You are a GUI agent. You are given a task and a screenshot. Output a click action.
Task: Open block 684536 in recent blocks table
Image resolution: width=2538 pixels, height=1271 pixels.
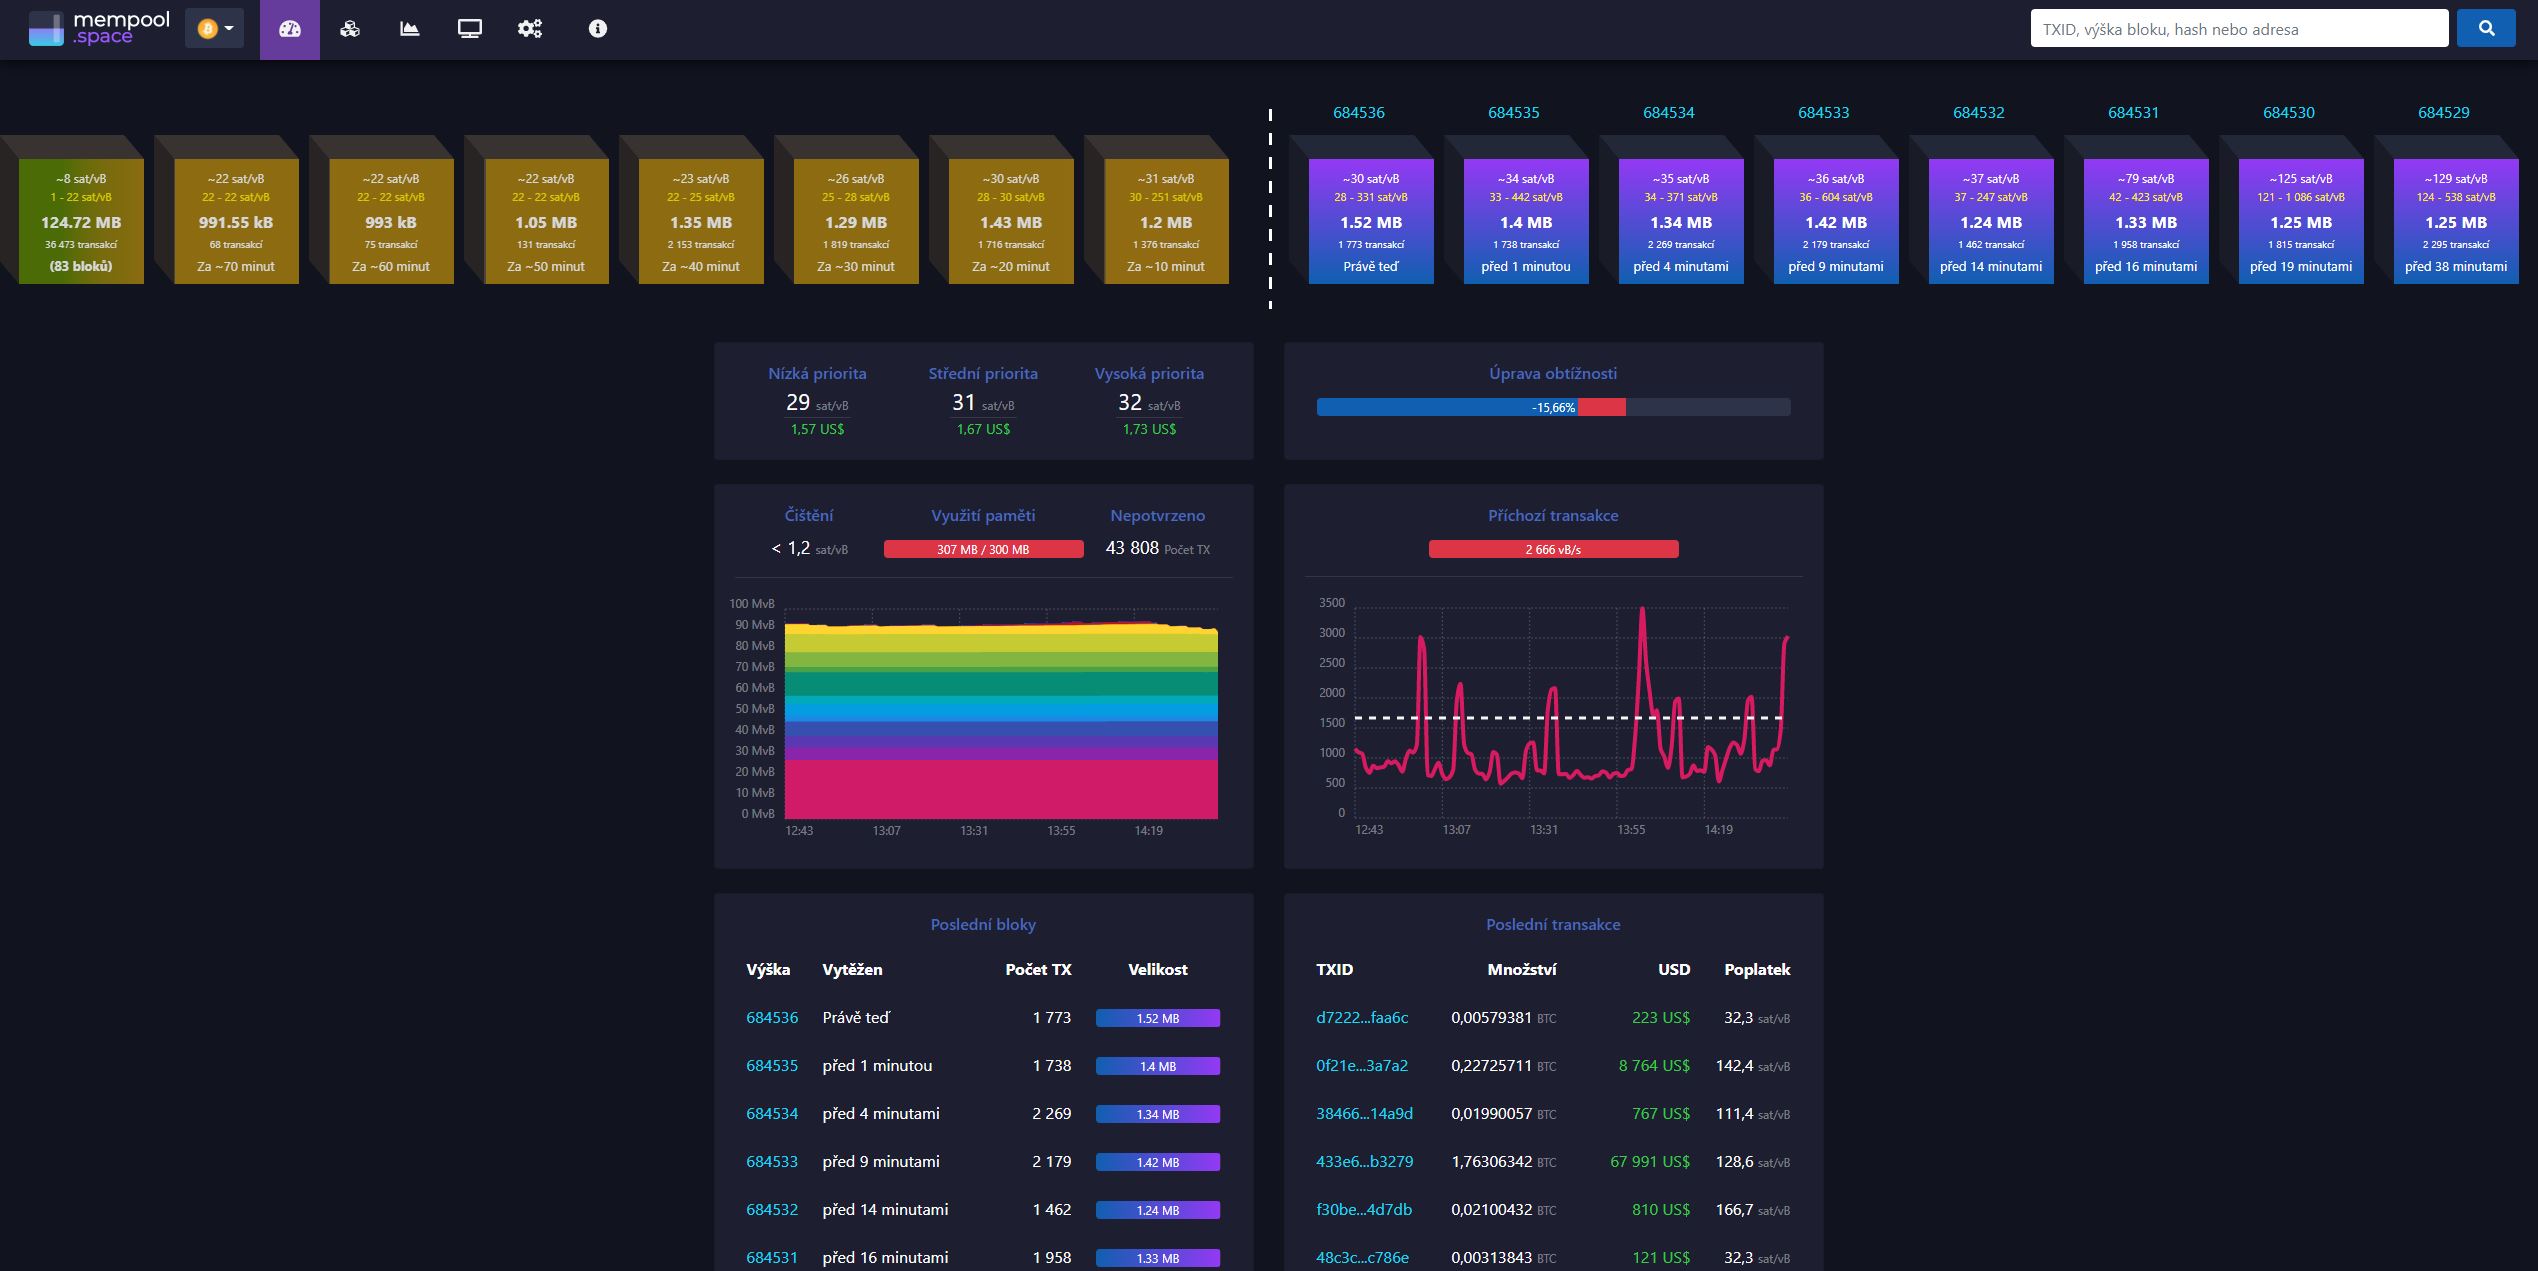pyautogui.click(x=772, y=1018)
